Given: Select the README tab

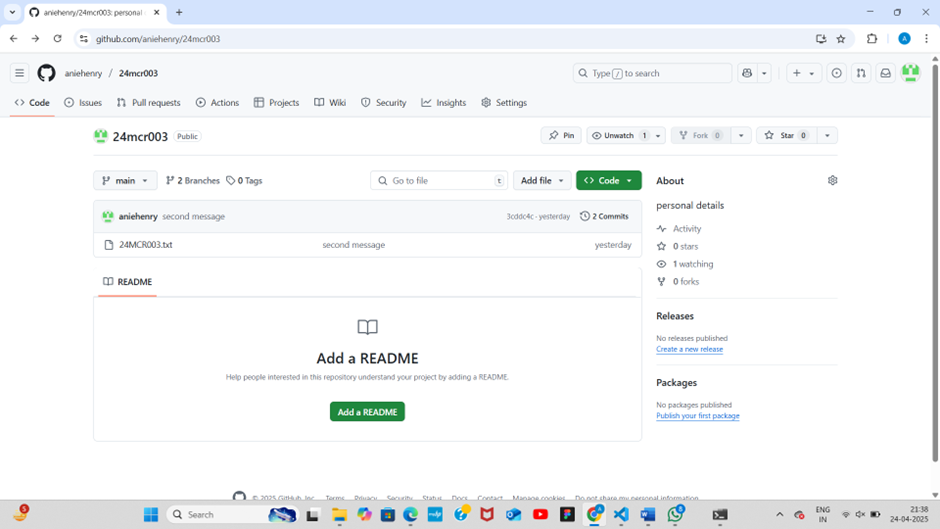Looking at the screenshot, I should click(x=128, y=282).
